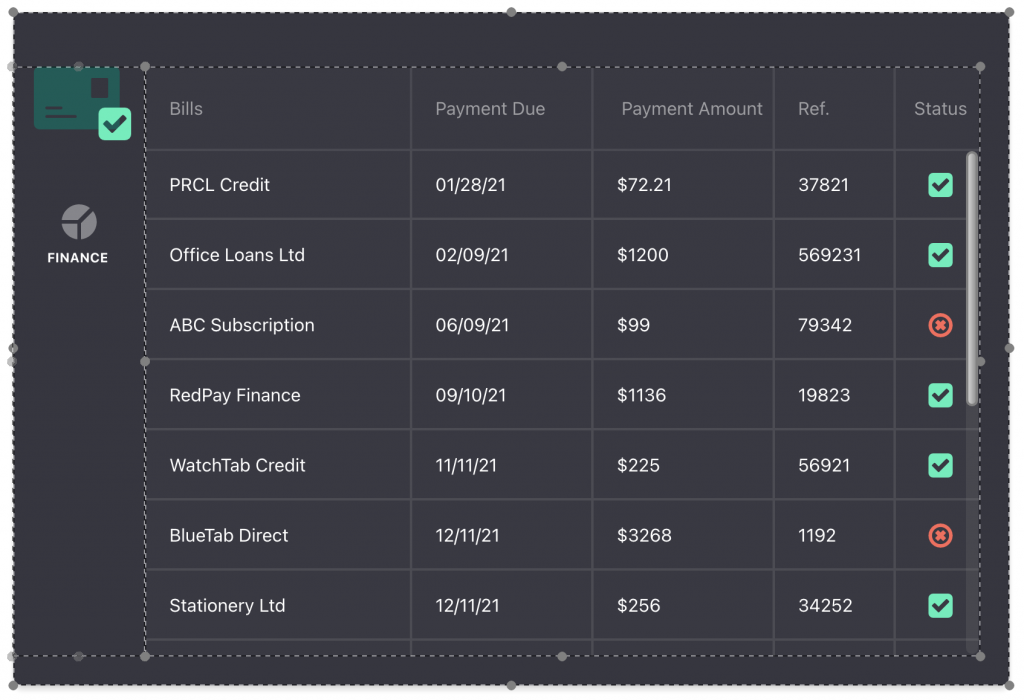Click the Status column header
Image resolution: width=1024 pixels, height=700 pixels.
click(x=940, y=109)
